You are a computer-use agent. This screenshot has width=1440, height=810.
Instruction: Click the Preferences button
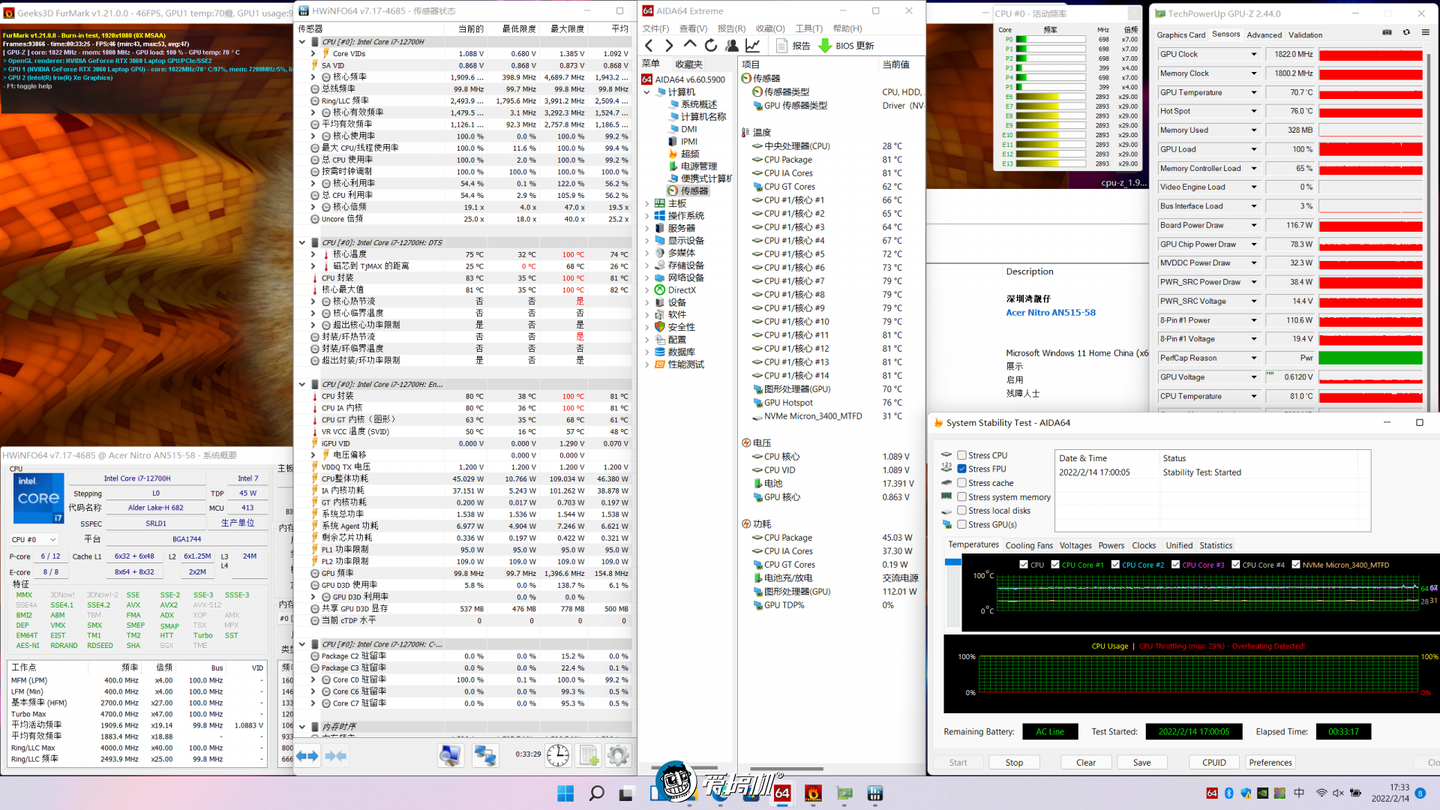coord(1270,762)
